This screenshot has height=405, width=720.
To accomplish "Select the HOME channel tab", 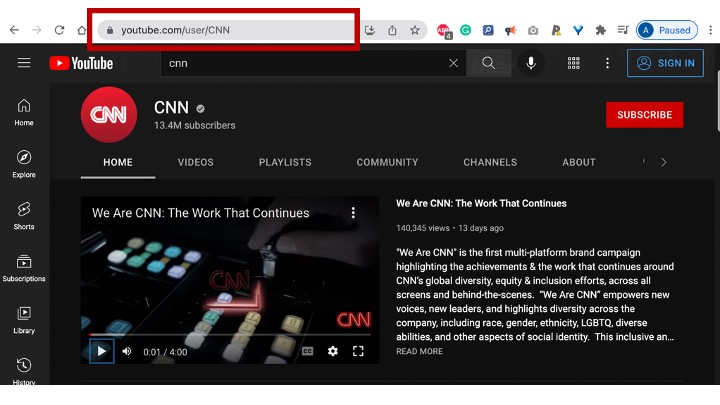I will tap(118, 163).
